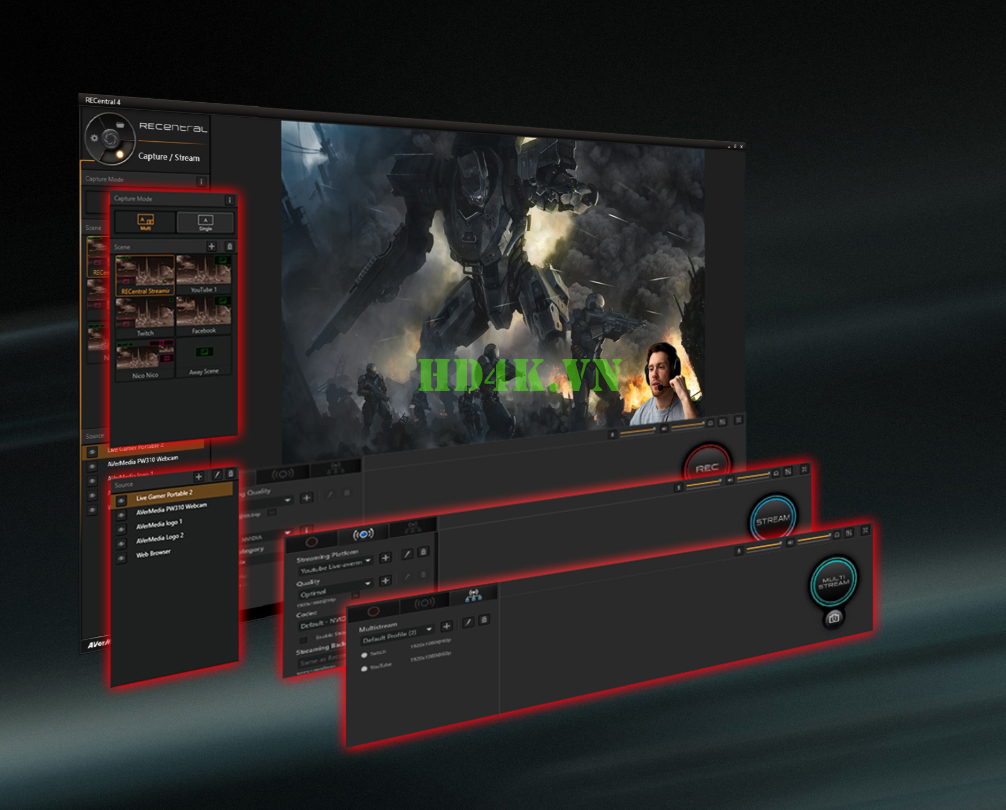The image size is (1006, 810).
Task: Open settings via the gear on RECentral logo
Action: coord(94,137)
